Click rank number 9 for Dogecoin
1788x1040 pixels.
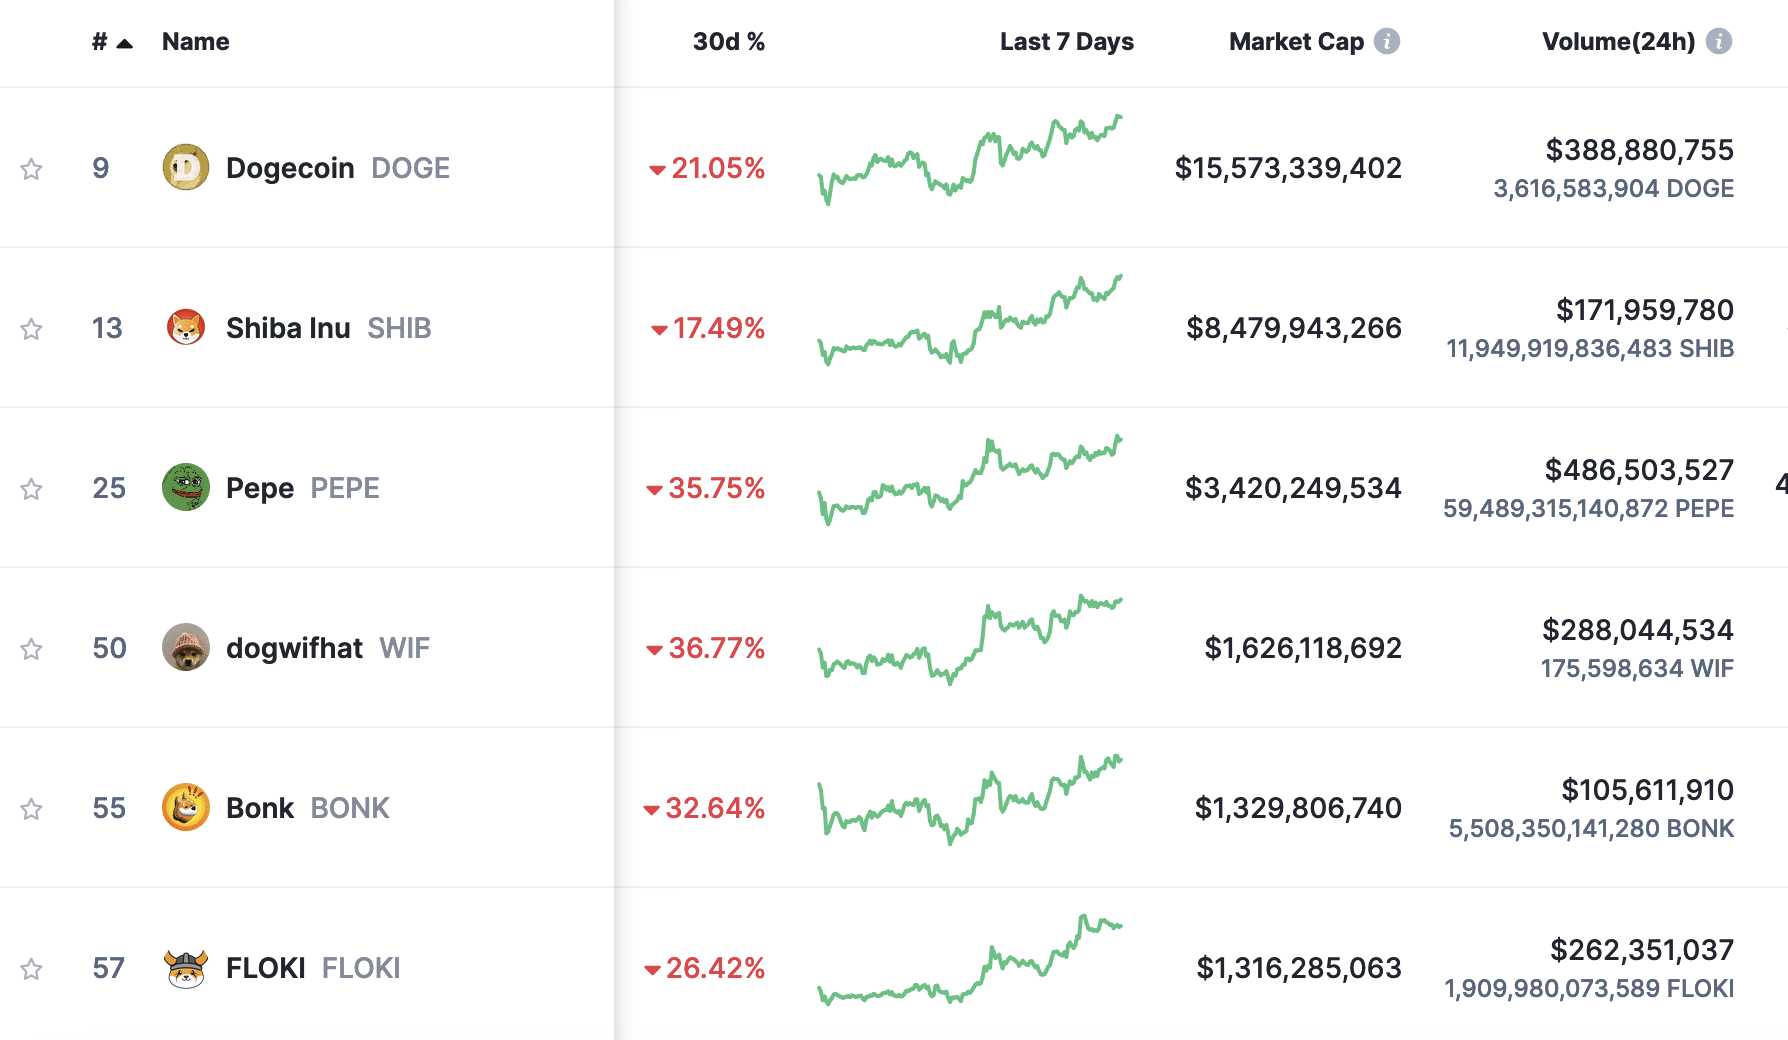tap(101, 168)
